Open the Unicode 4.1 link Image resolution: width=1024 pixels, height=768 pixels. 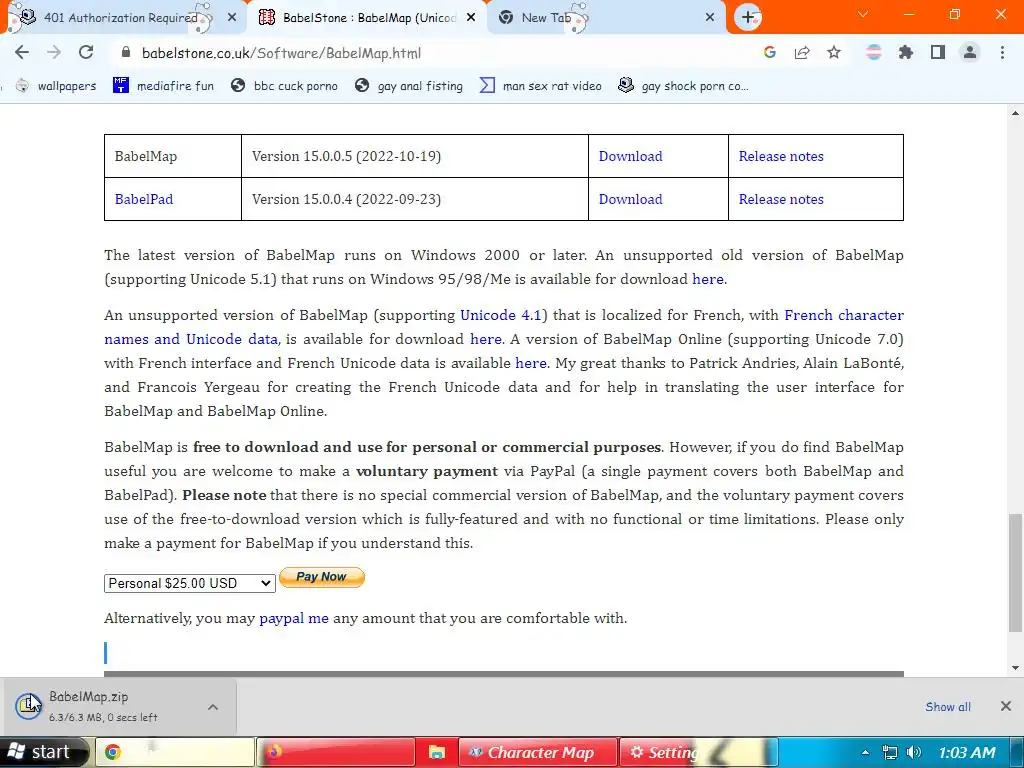501,315
